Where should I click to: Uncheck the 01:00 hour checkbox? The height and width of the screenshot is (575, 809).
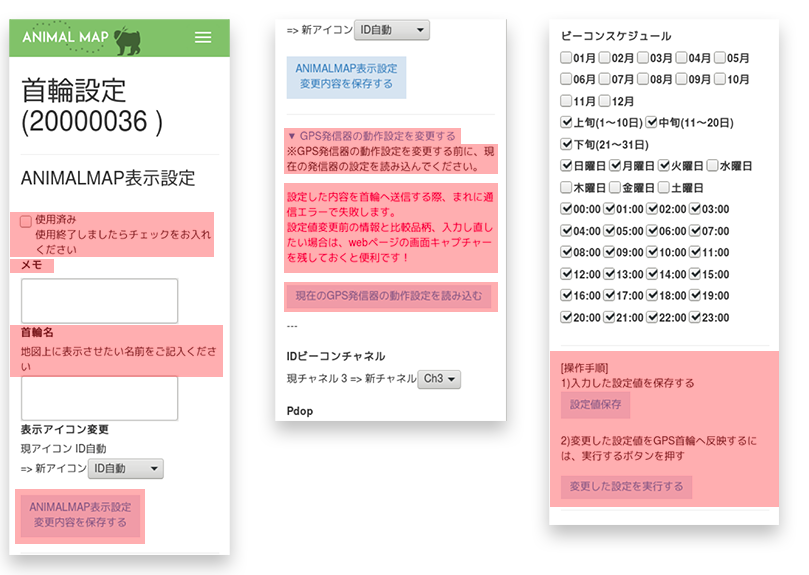point(609,209)
